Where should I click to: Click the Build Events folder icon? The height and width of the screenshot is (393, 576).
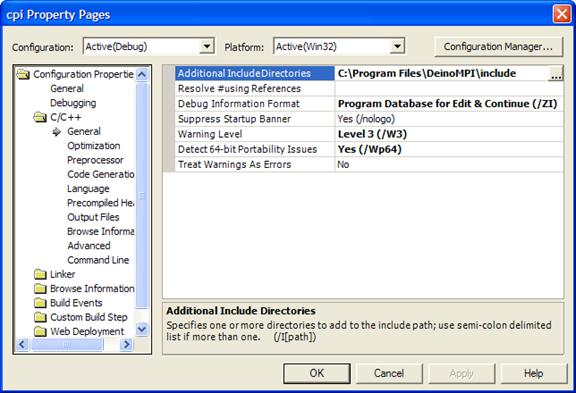coord(40,303)
